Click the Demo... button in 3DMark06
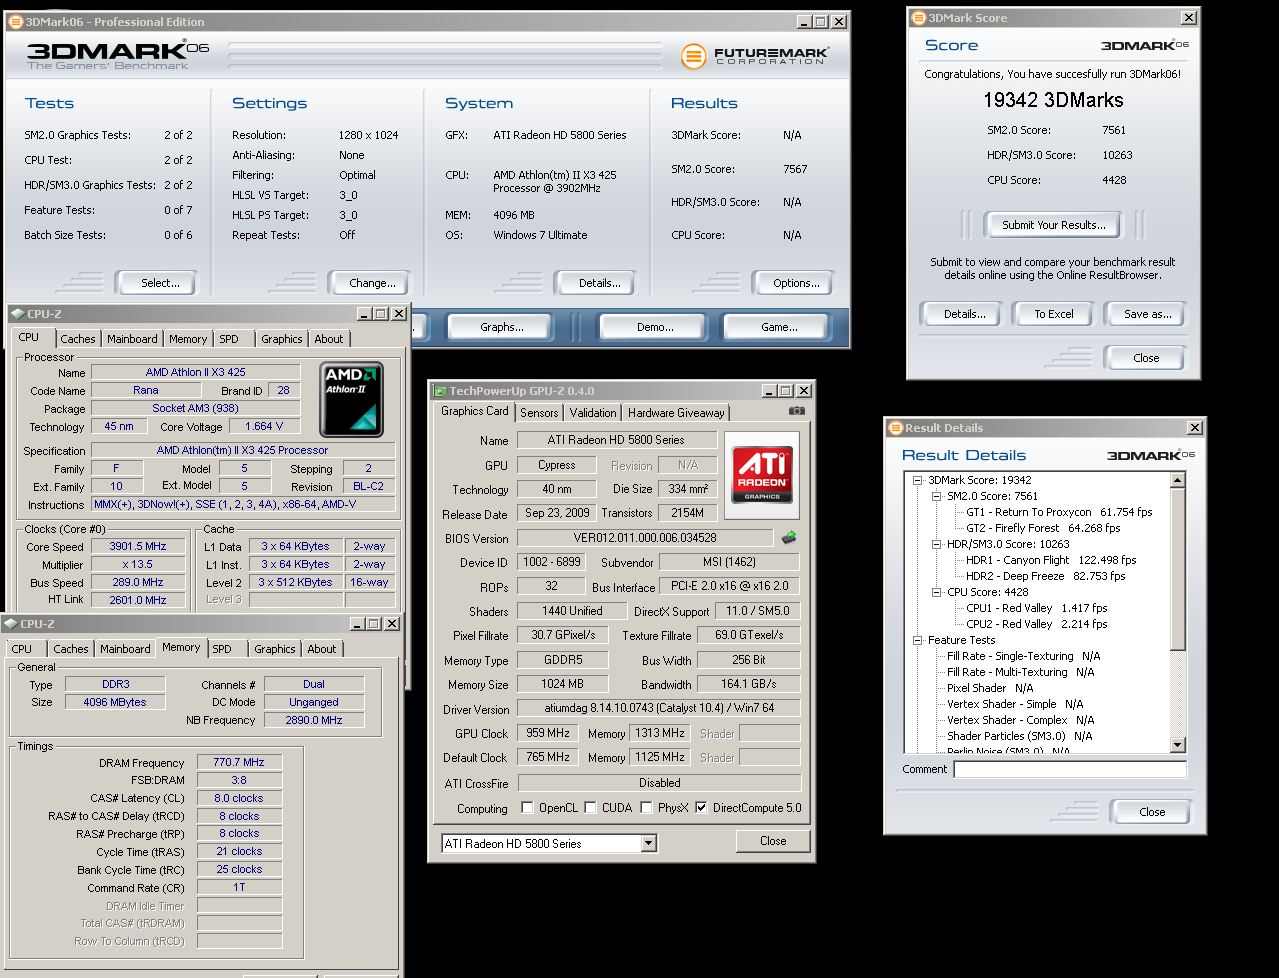This screenshot has width=1279, height=978. coord(655,327)
